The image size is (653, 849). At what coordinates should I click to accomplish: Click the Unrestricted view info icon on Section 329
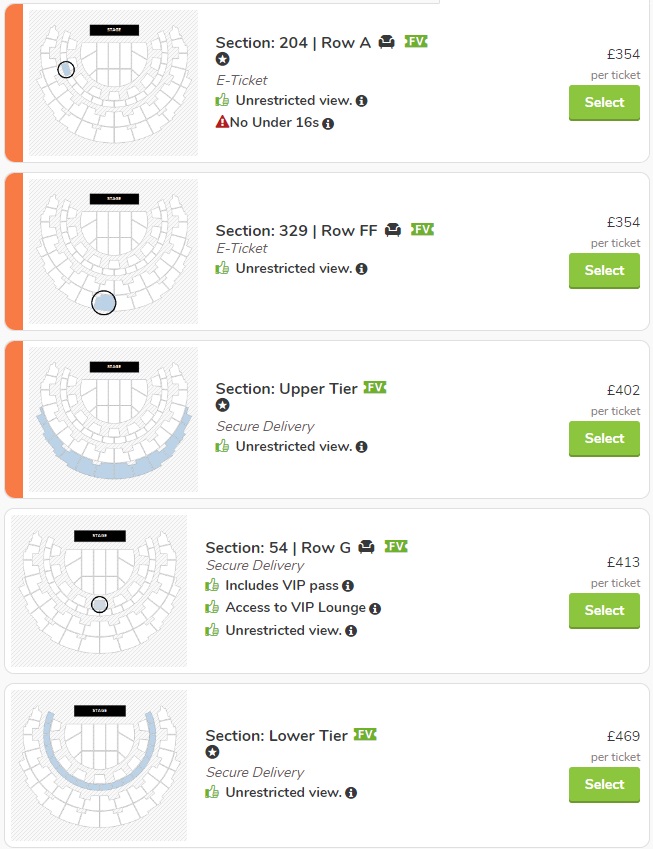click(362, 269)
